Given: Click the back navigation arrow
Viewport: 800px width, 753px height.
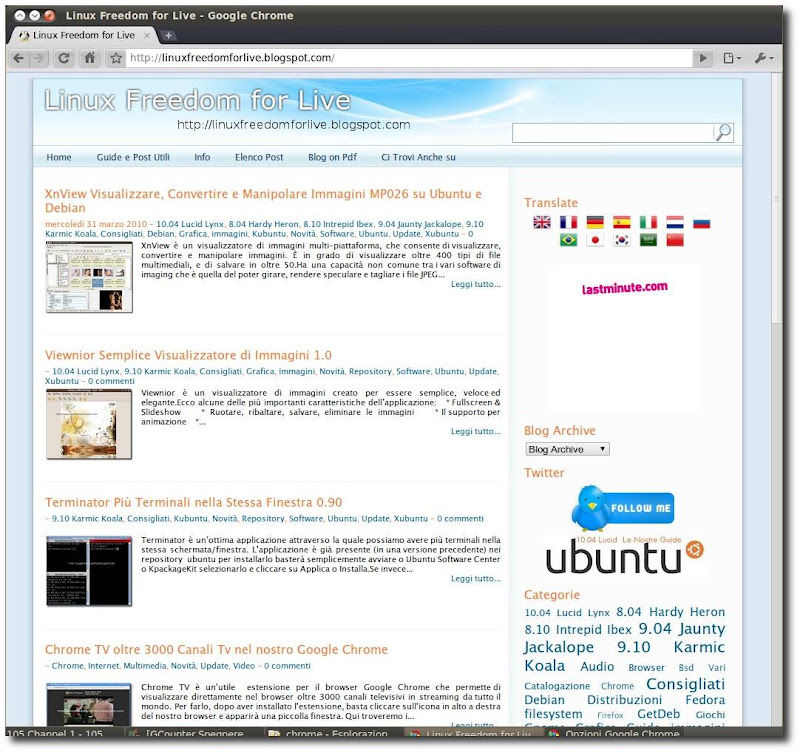Looking at the screenshot, I should point(16,58).
